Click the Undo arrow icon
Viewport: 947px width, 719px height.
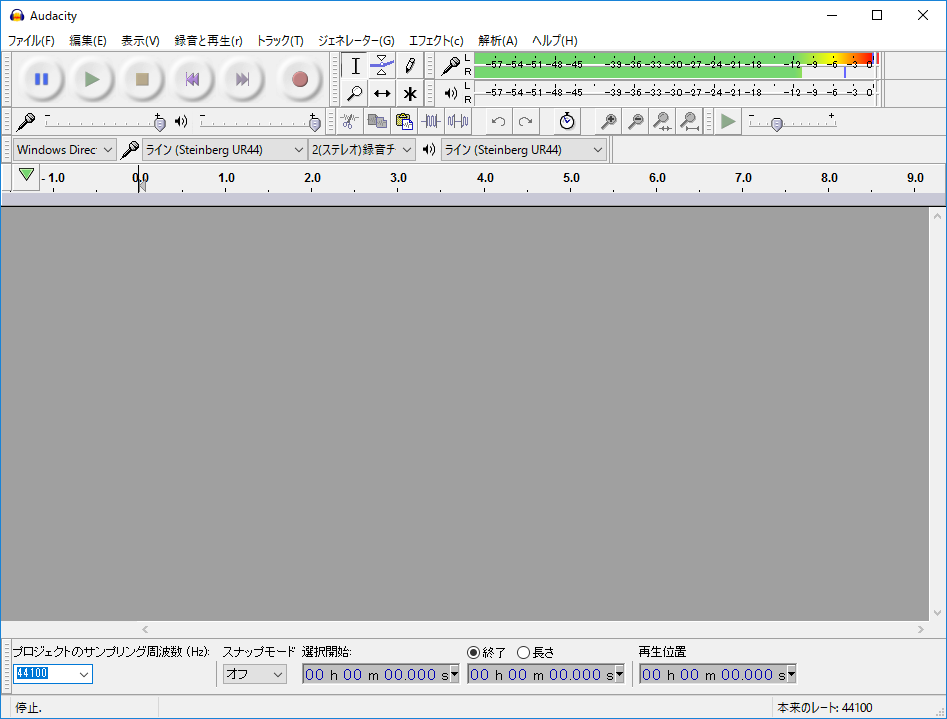point(497,121)
